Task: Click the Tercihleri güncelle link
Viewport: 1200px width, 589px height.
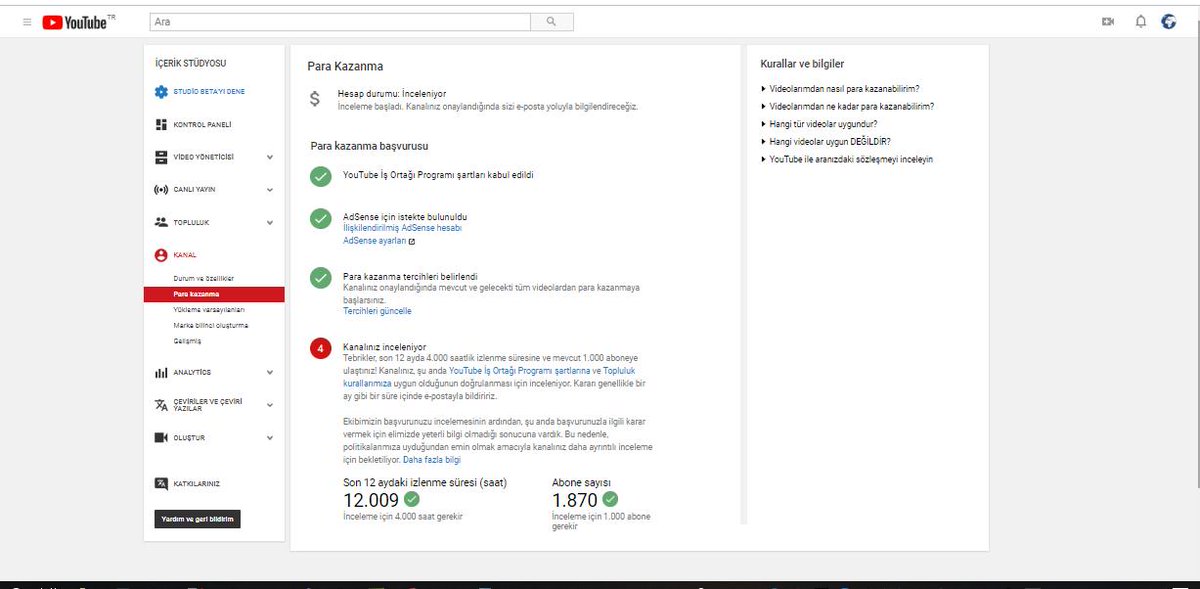Action: 377,312
